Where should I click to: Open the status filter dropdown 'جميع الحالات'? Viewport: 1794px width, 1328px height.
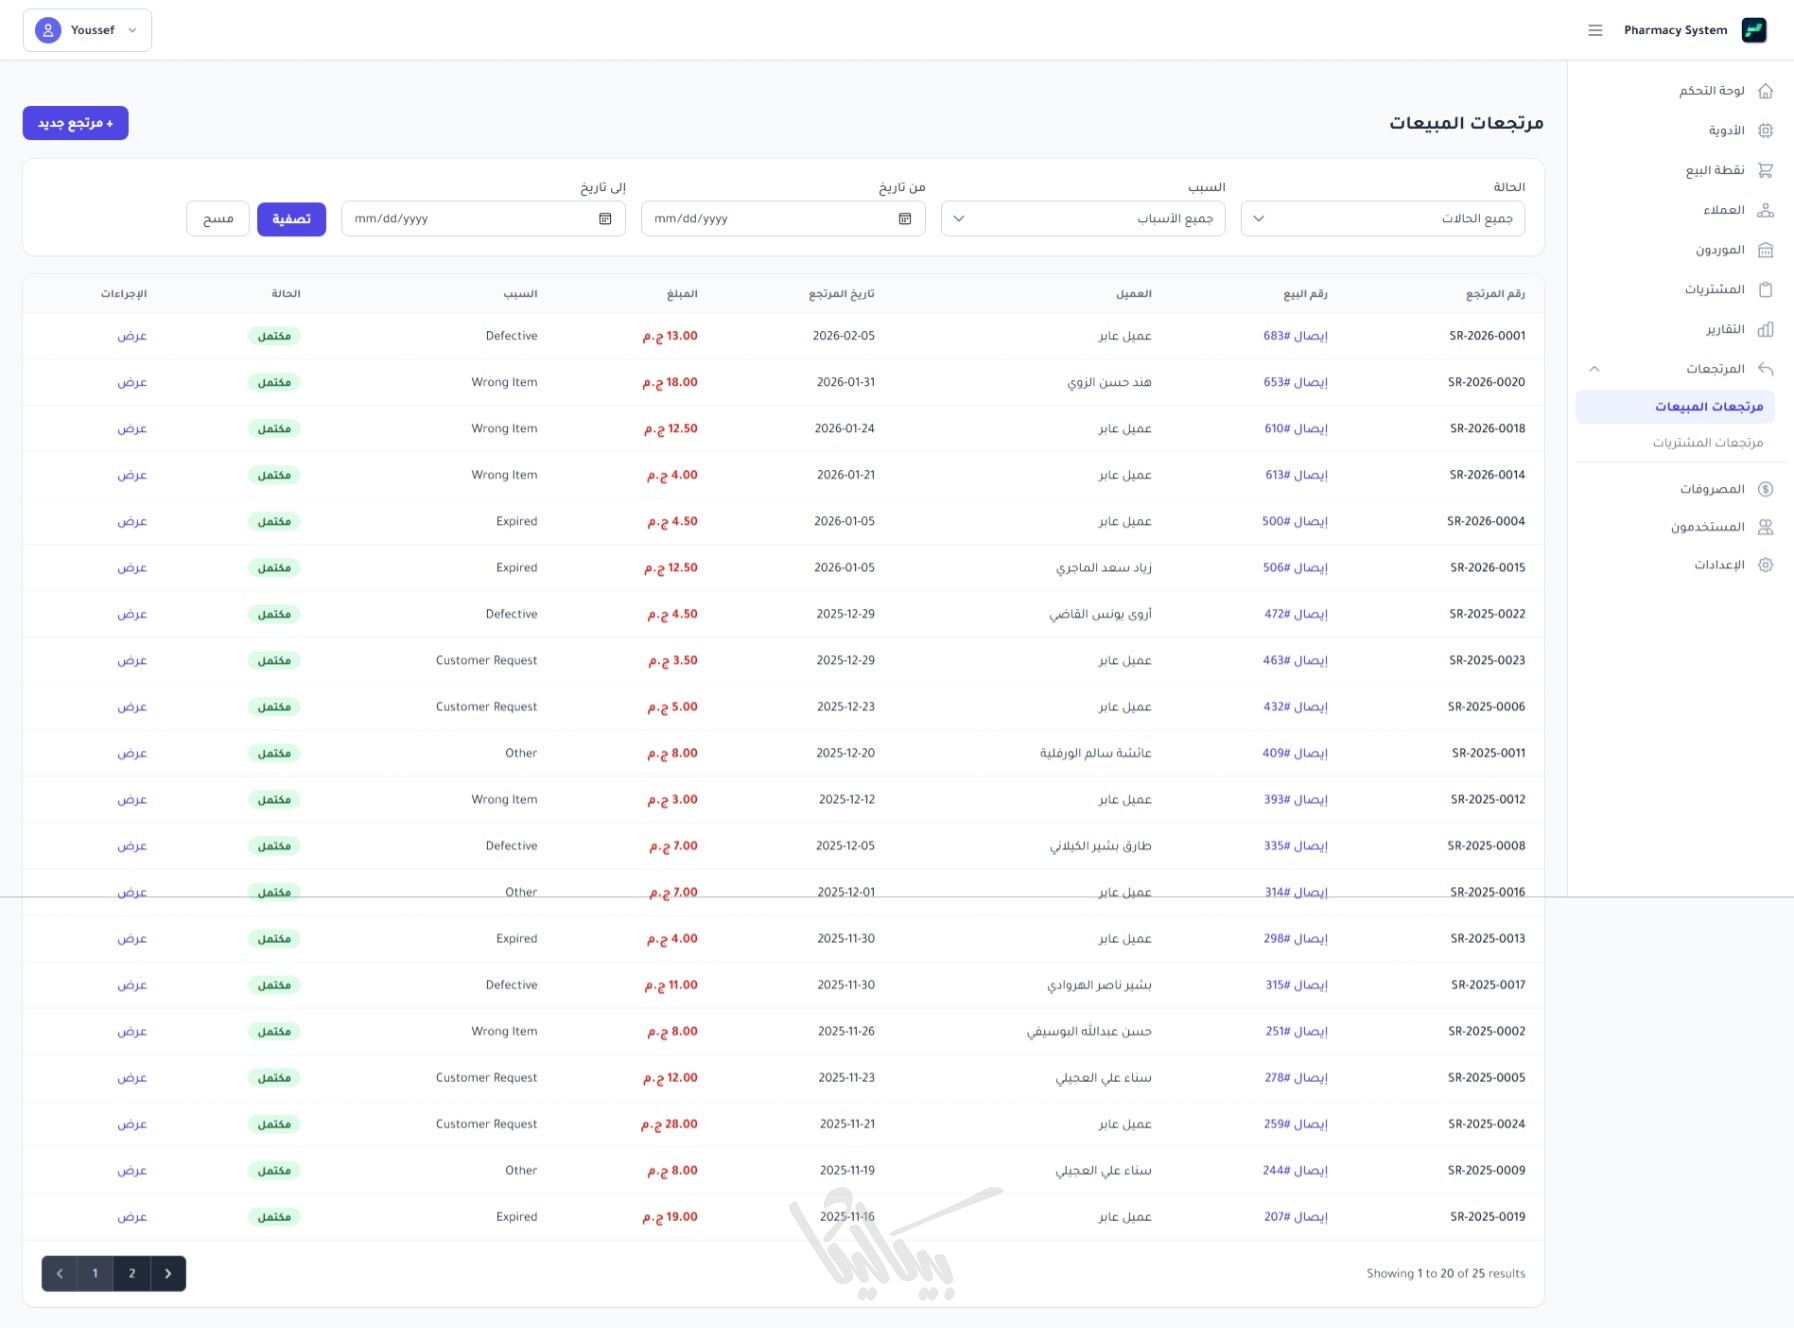pyautogui.click(x=1382, y=219)
